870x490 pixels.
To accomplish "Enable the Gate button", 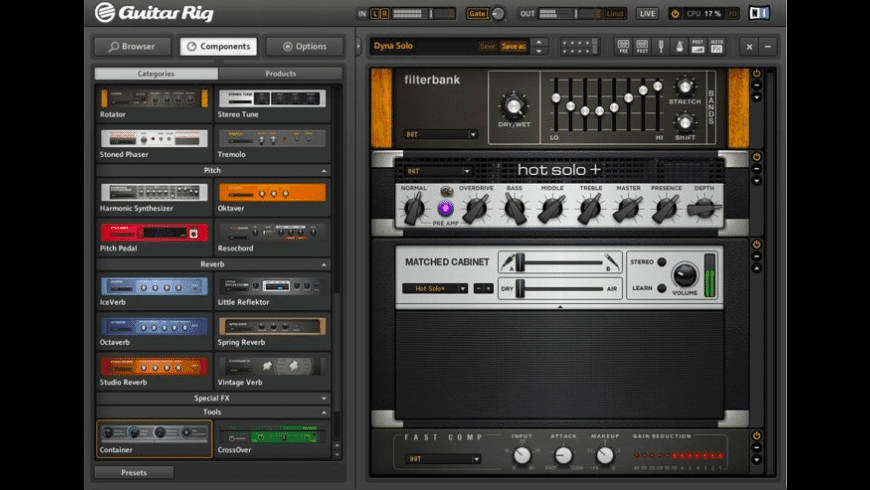I will pyautogui.click(x=477, y=14).
